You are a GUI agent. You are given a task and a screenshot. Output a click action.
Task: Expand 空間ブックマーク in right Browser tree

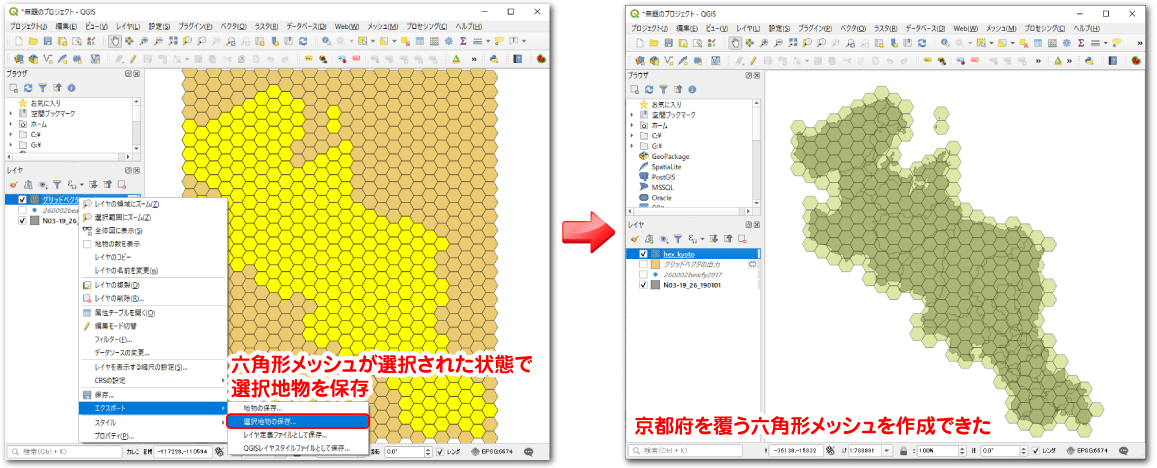pyautogui.click(x=632, y=115)
